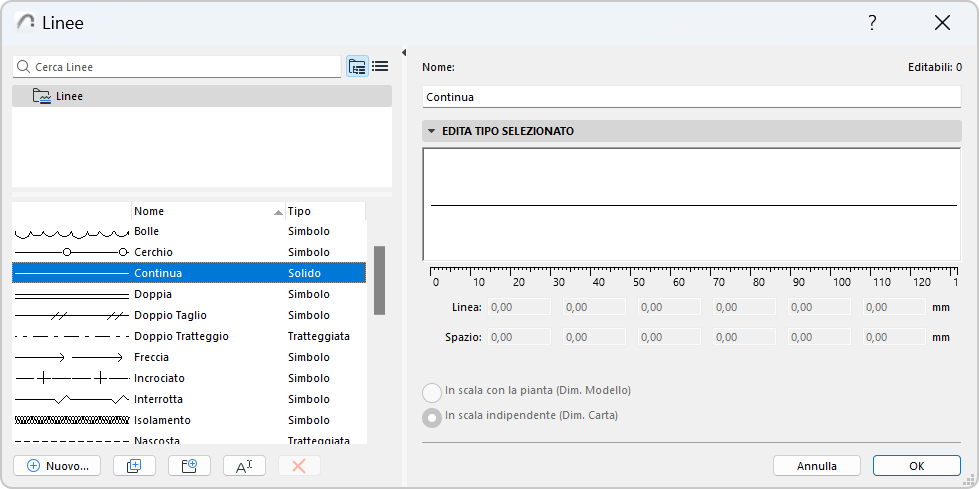This screenshot has width=979, height=489.
Task: Click the rename icon button
Action: click(x=244, y=466)
